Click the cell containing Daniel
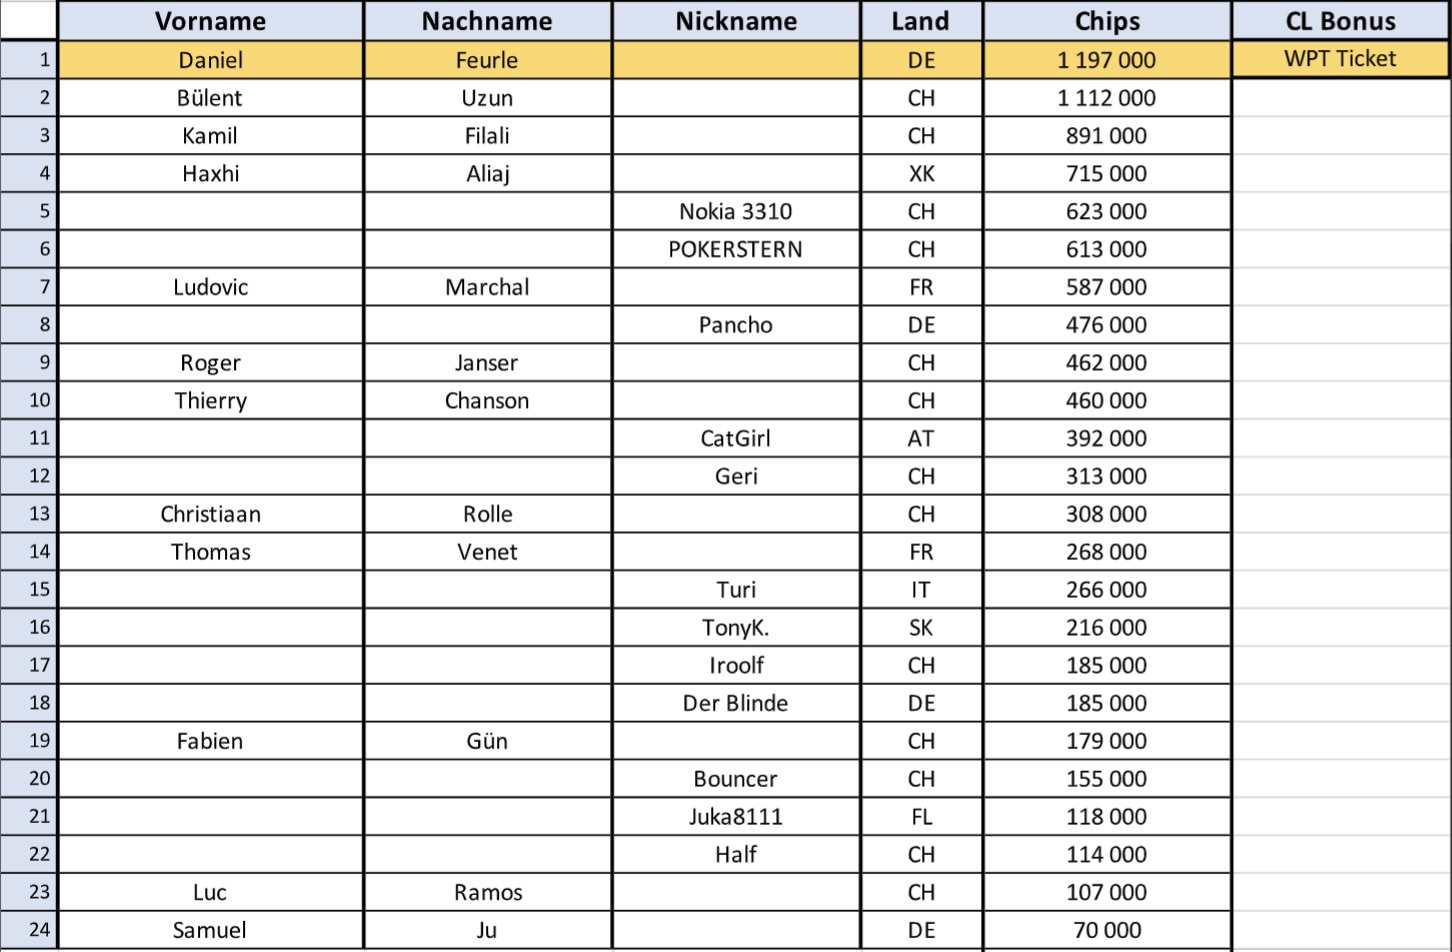The width and height of the screenshot is (1452, 952). [x=210, y=60]
